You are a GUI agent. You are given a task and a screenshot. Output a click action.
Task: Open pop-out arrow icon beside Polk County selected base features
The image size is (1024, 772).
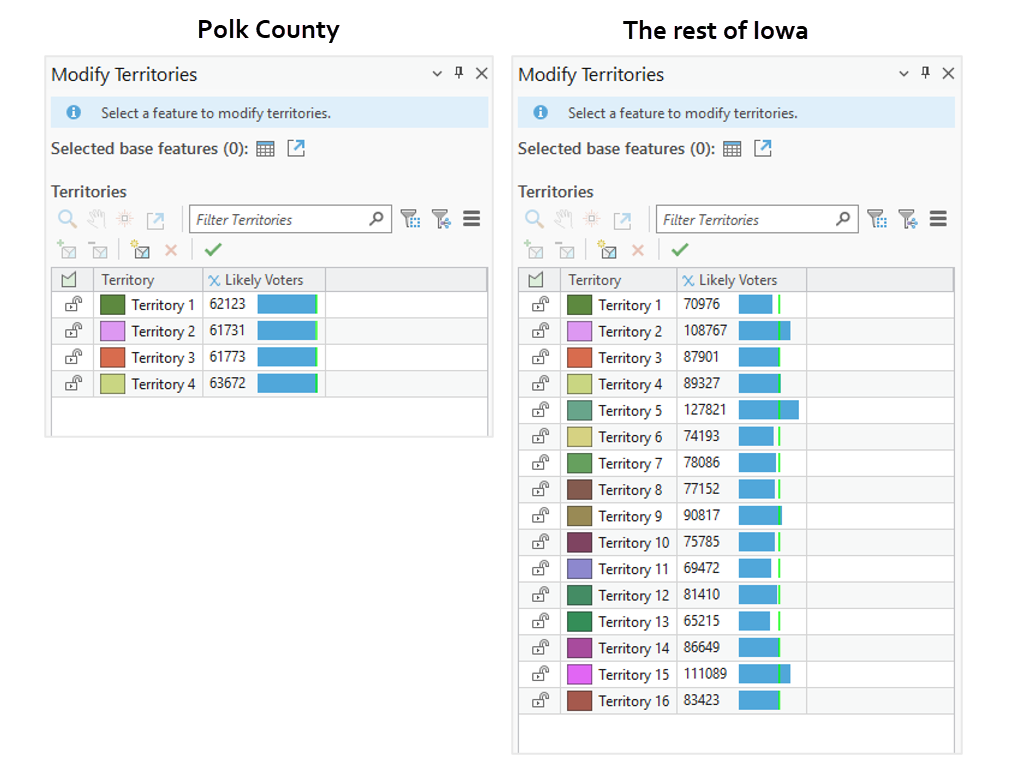pyautogui.click(x=296, y=148)
